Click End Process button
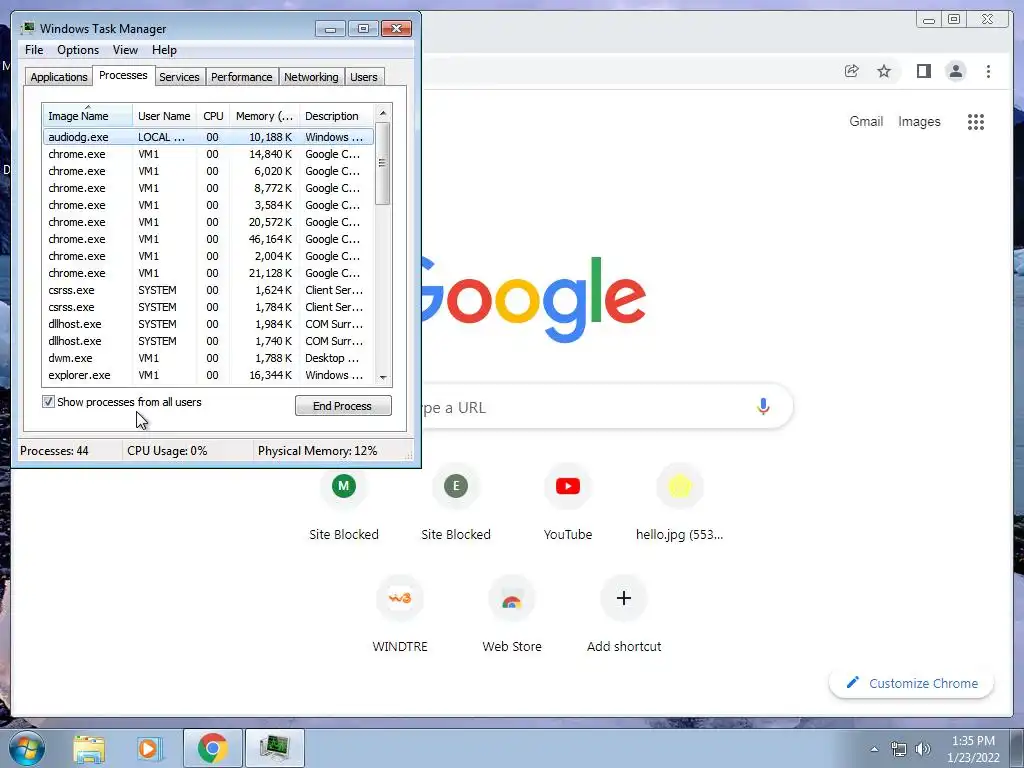Screen dimensions: 1024x768 [343, 406]
